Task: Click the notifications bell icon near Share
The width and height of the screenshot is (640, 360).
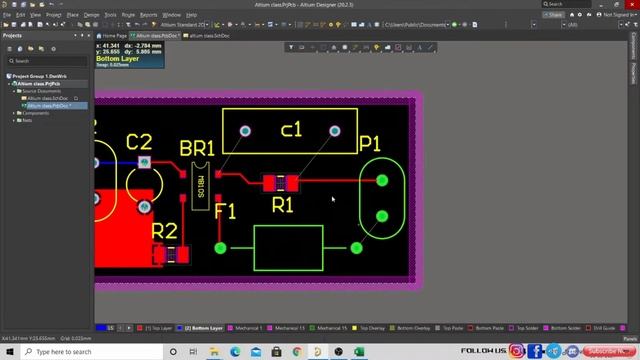Action: [572, 15]
